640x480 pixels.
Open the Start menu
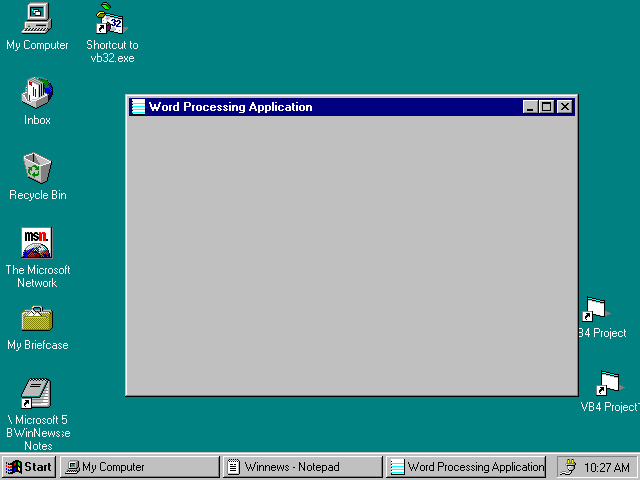[30, 467]
